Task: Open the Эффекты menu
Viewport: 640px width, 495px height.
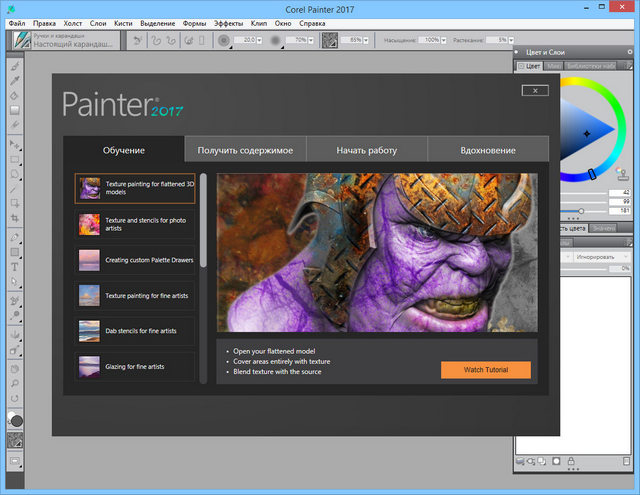Action: coord(228,22)
